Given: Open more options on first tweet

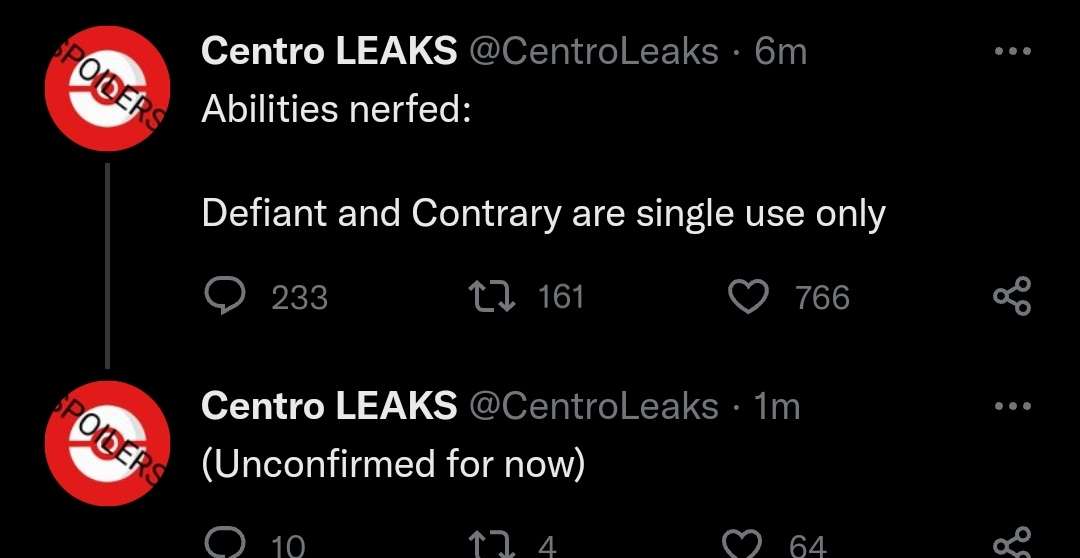Looking at the screenshot, I should pyautogui.click(x=1013, y=50).
